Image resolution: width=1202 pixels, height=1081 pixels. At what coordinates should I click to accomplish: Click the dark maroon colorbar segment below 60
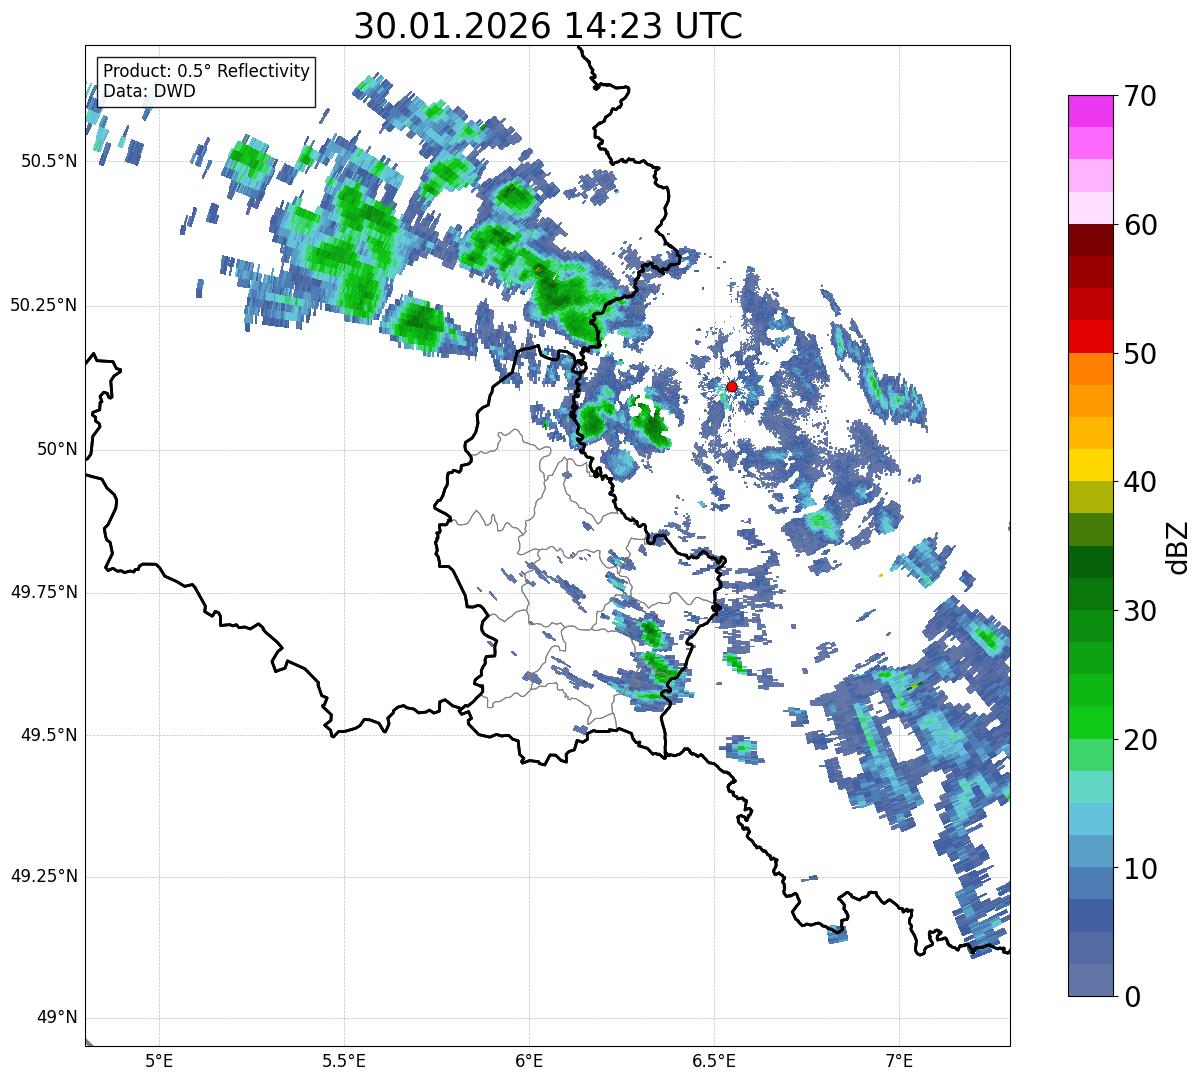(1090, 240)
